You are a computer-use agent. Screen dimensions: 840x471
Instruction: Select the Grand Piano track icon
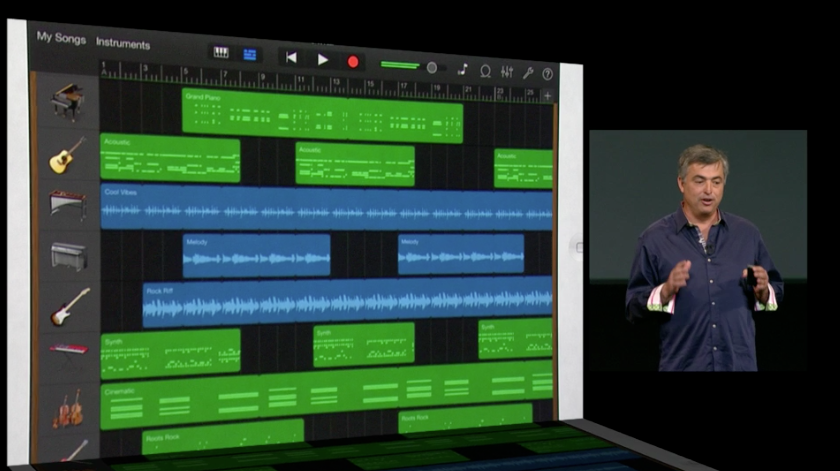tap(68, 101)
